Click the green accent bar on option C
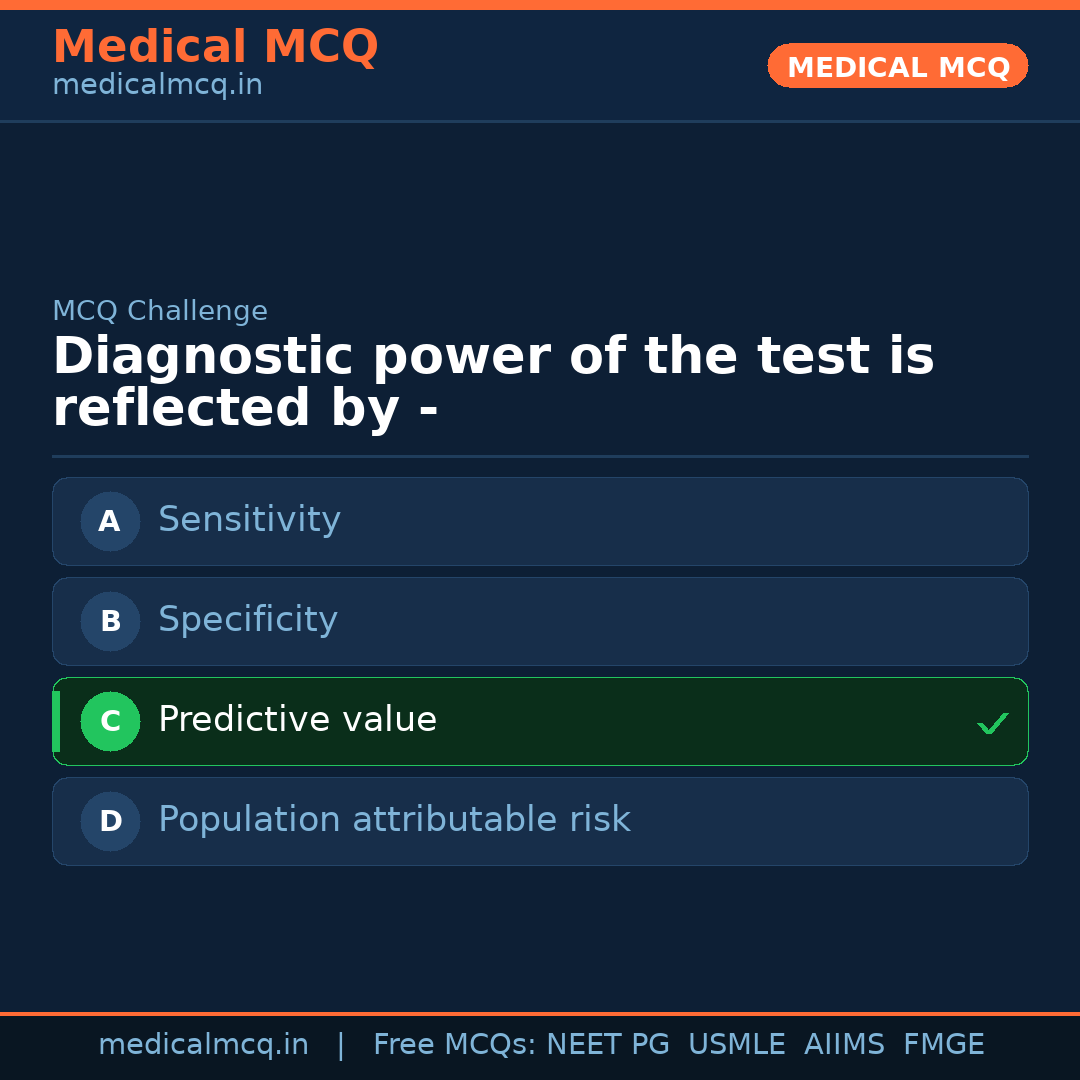The height and width of the screenshot is (1080, 1080). pyautogui.click(x=56, y=721)
